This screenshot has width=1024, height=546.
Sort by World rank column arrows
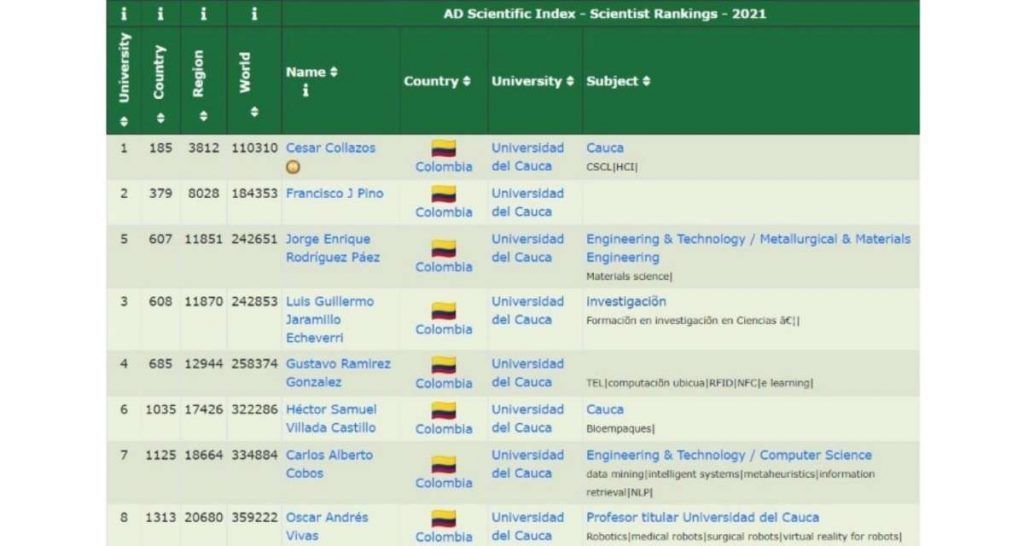coord(254,112)
